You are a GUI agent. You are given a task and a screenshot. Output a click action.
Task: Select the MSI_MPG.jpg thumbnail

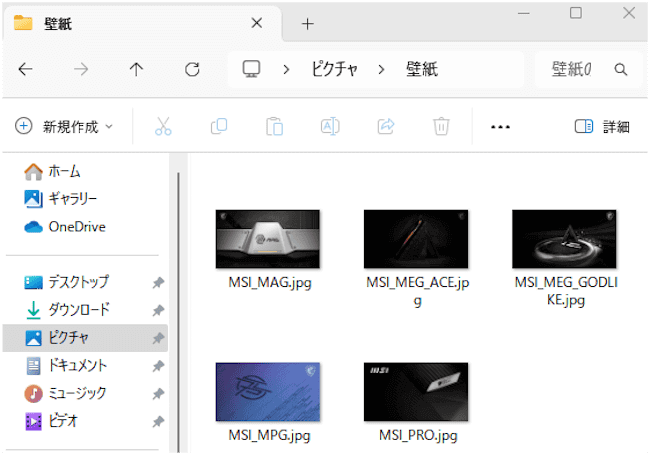pyautogui.click(x=268, y=392)
